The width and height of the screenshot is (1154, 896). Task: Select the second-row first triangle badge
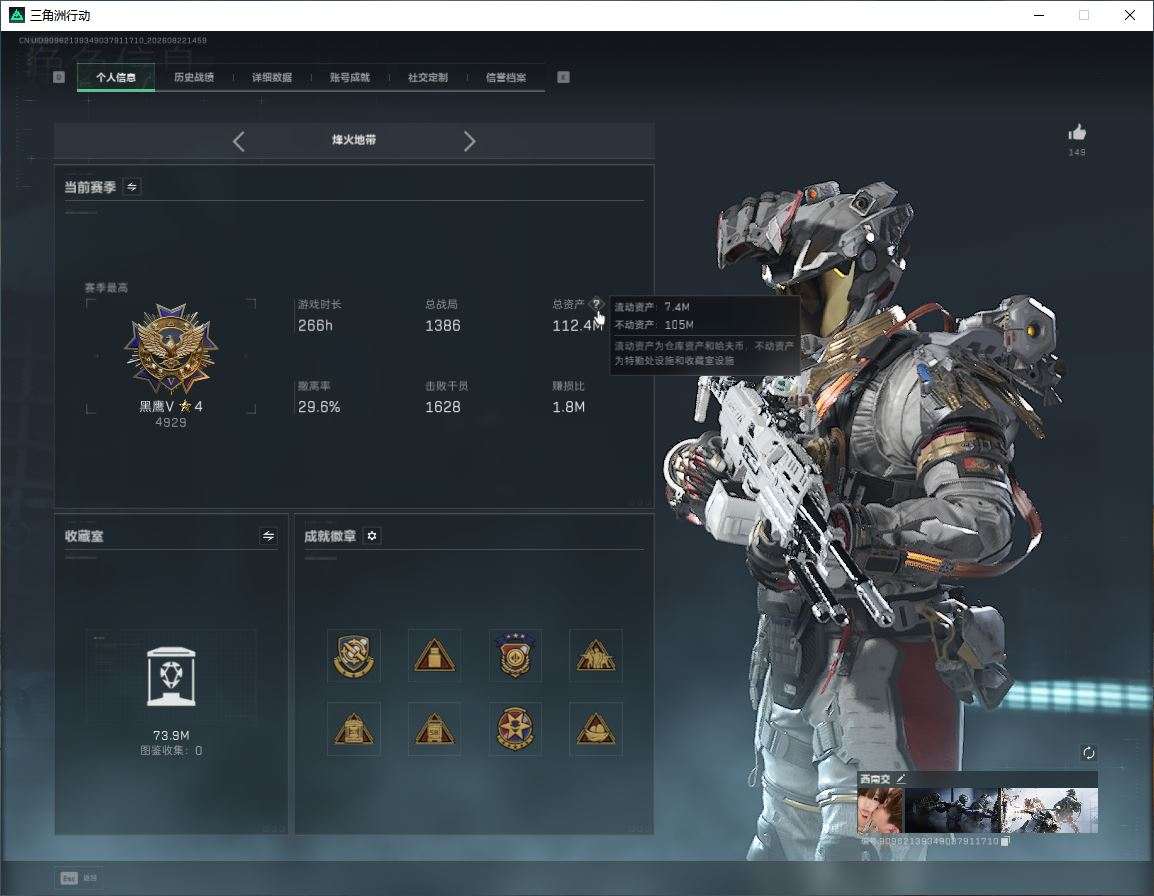pyautogui.click(x=354, y=729)
